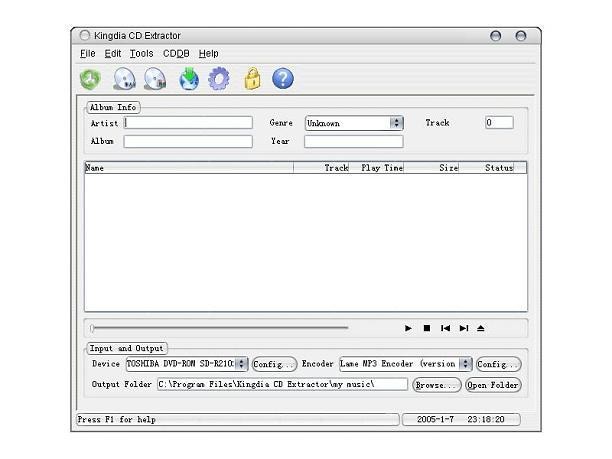Click the globe CDDB download toolbar icon
The height and width of the screenshot is (459, 612).
point(189,79)
